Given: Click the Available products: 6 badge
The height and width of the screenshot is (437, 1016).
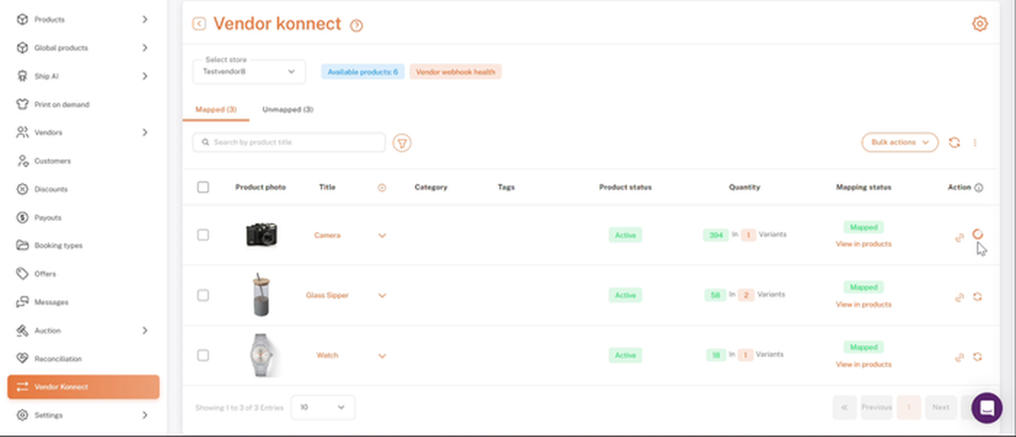Looking at the screenshot, I should click(363, 72).
